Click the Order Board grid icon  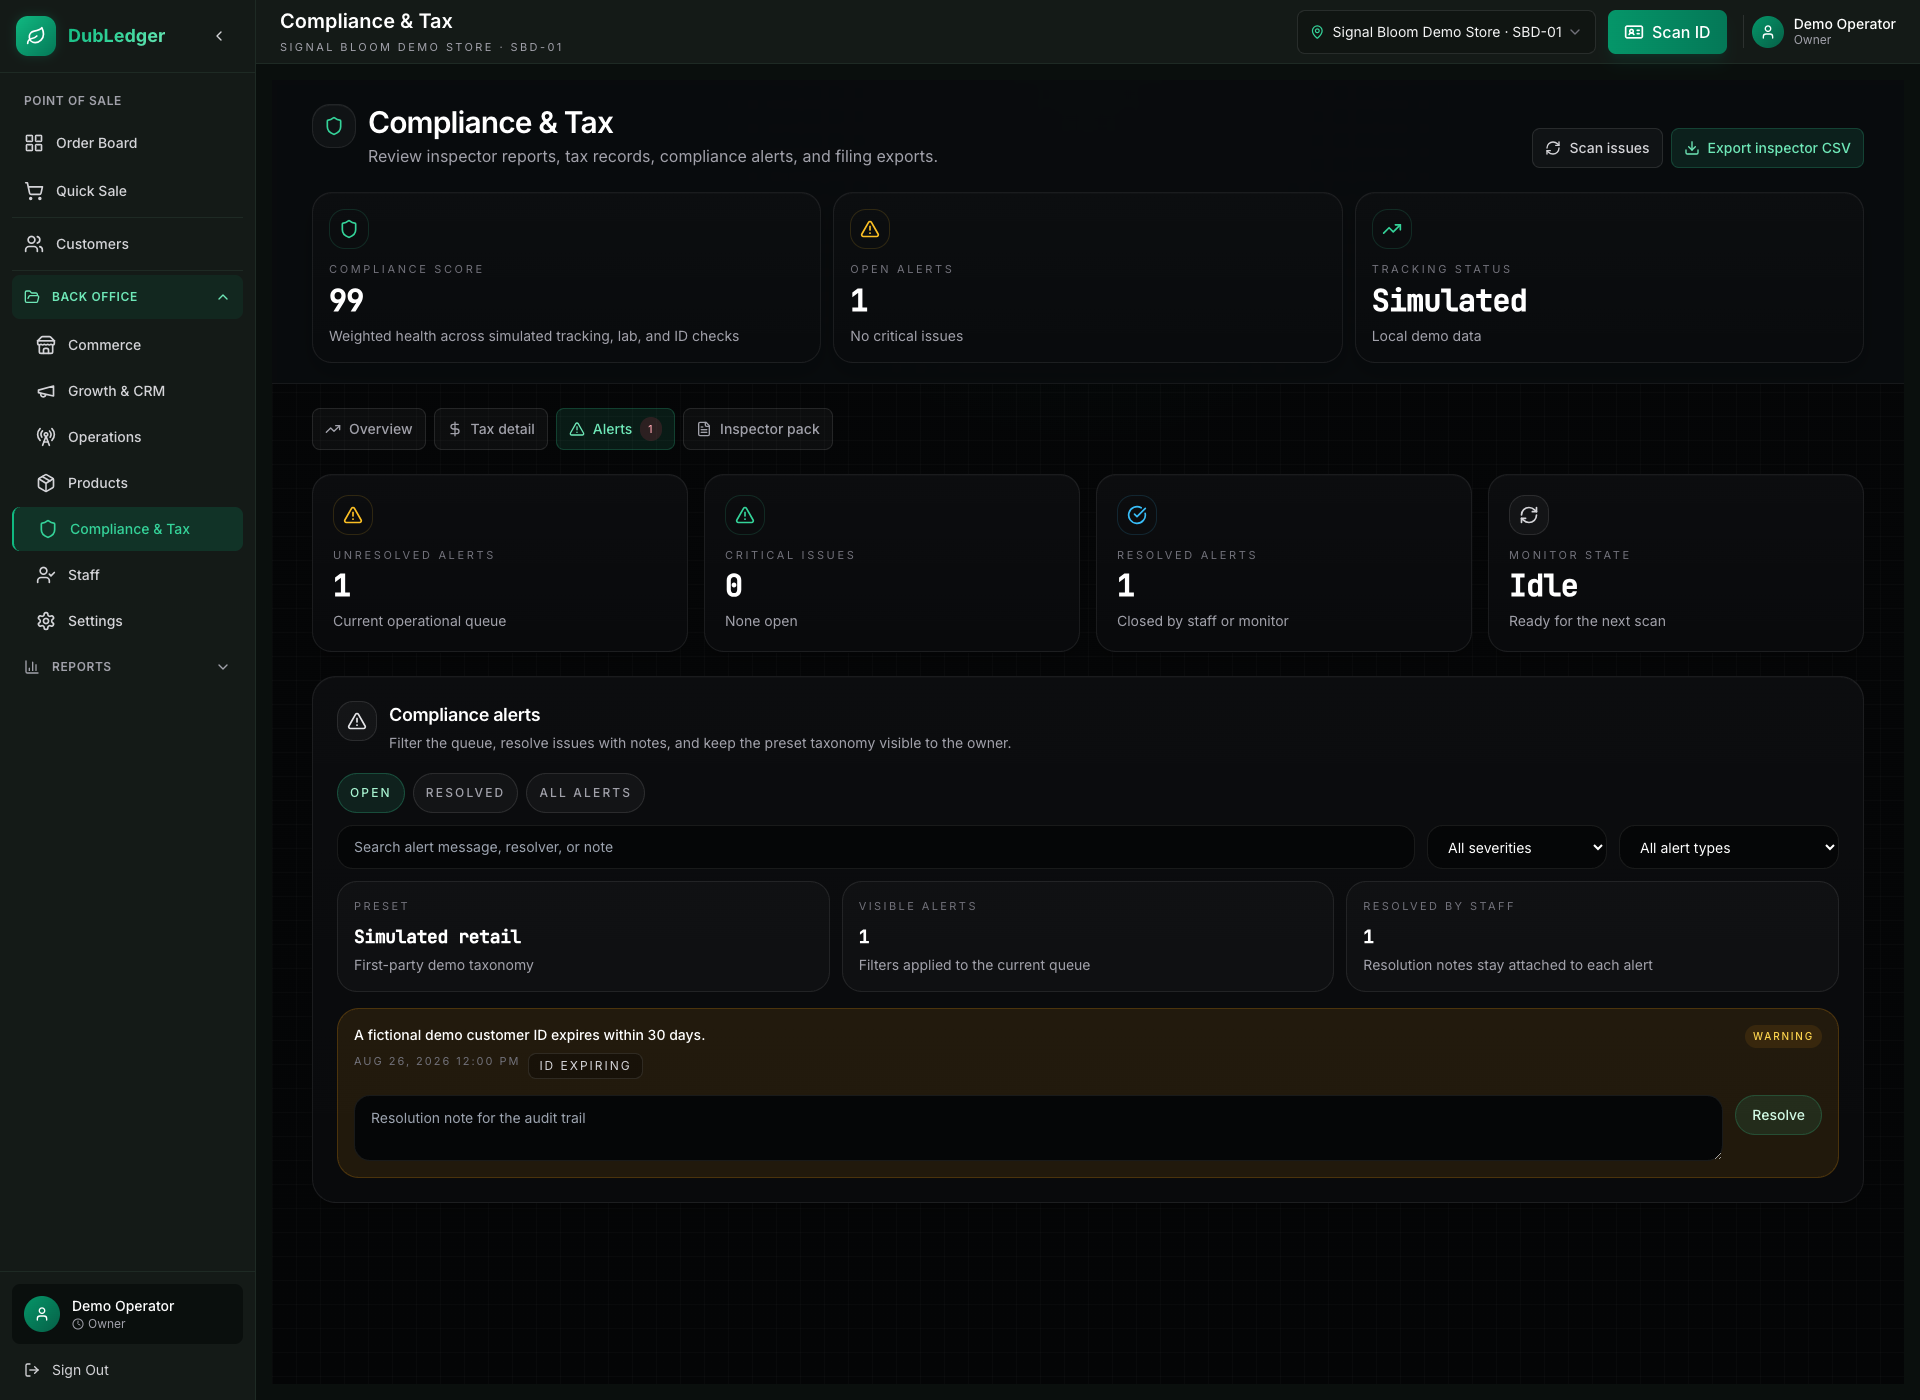[34, 143]
